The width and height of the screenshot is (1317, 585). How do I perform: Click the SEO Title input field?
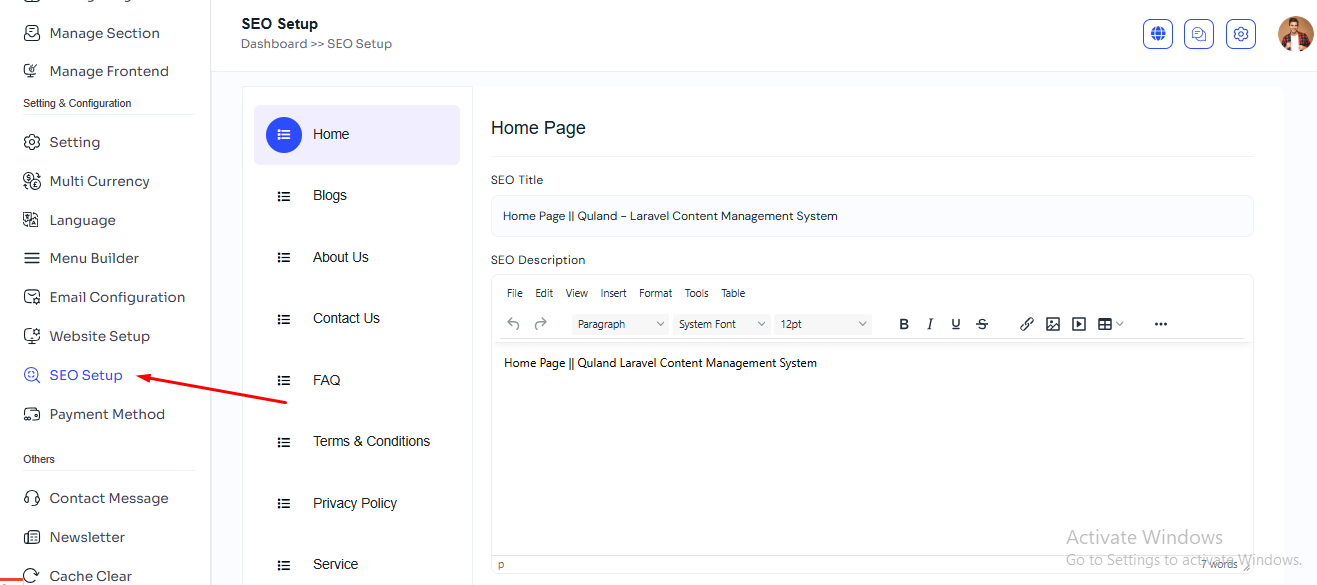(871, 216)
